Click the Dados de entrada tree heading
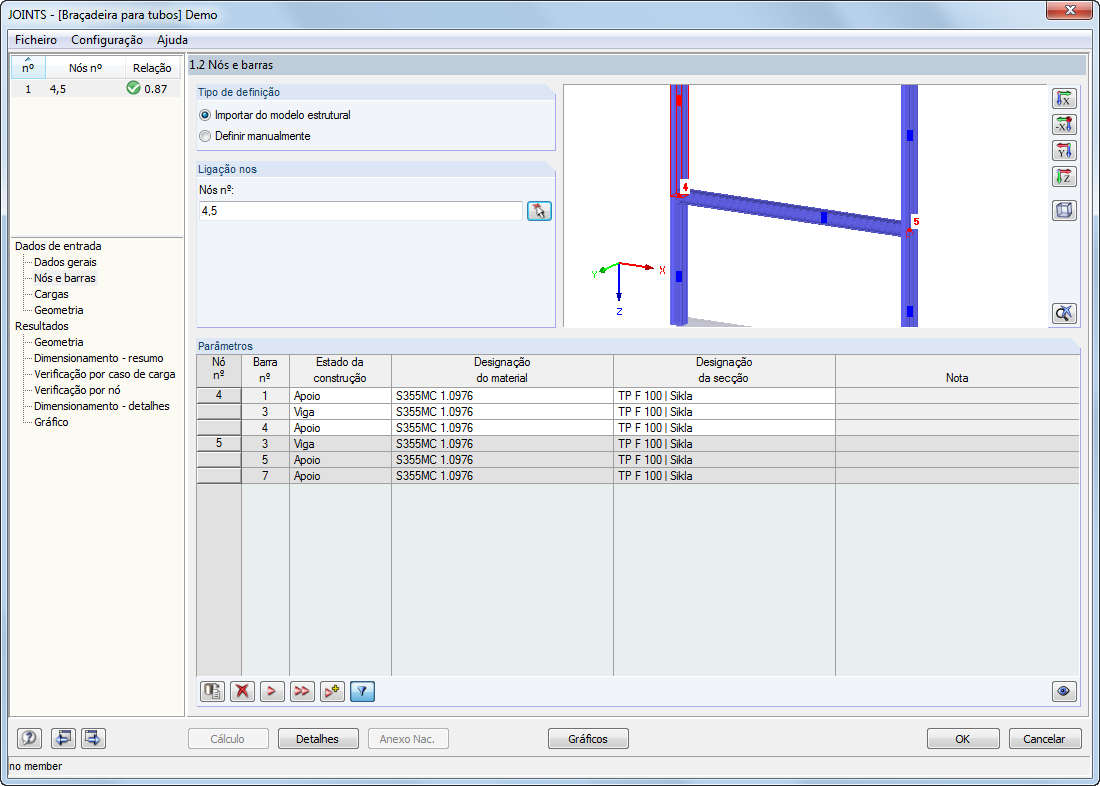 click(x=58, y=246)
